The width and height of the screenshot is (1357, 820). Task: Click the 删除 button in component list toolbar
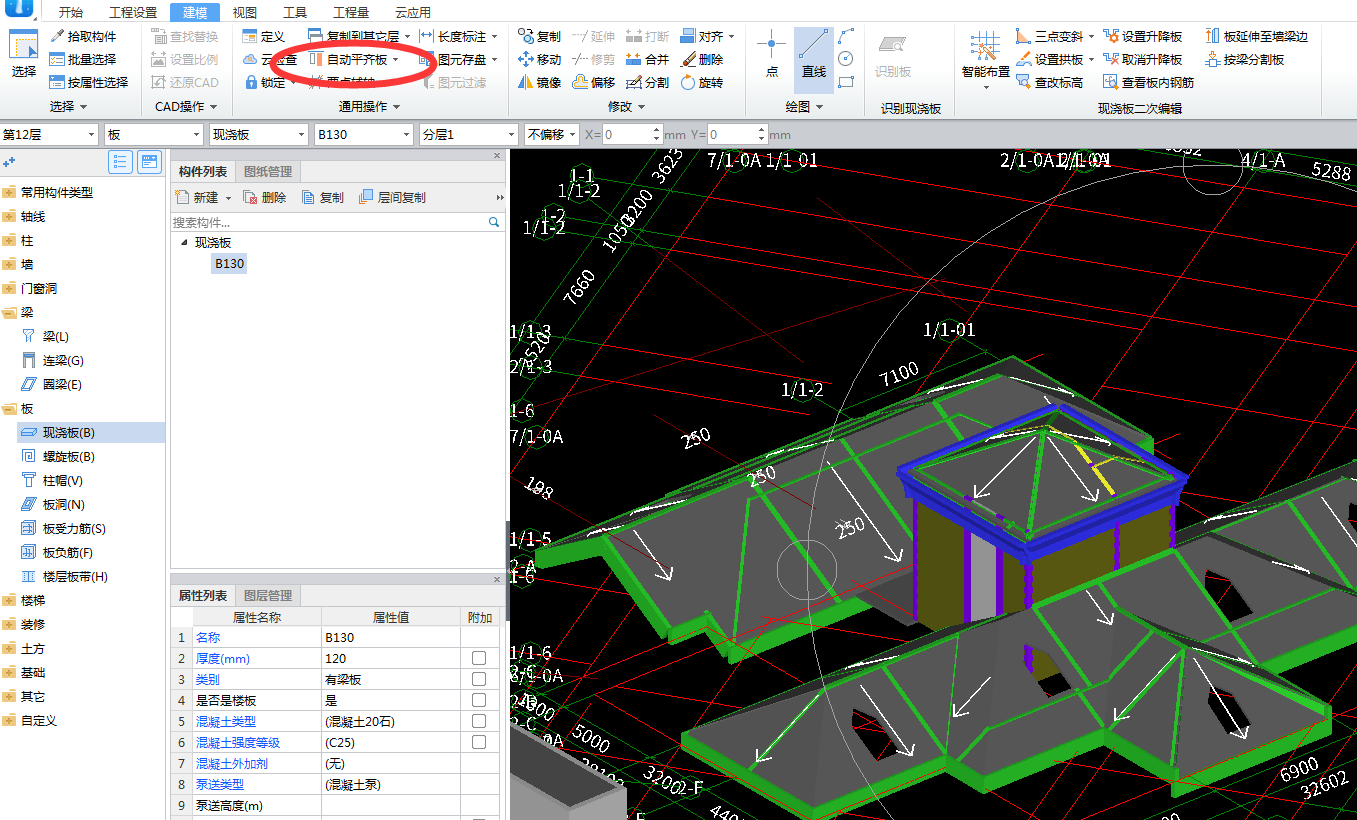265,198
